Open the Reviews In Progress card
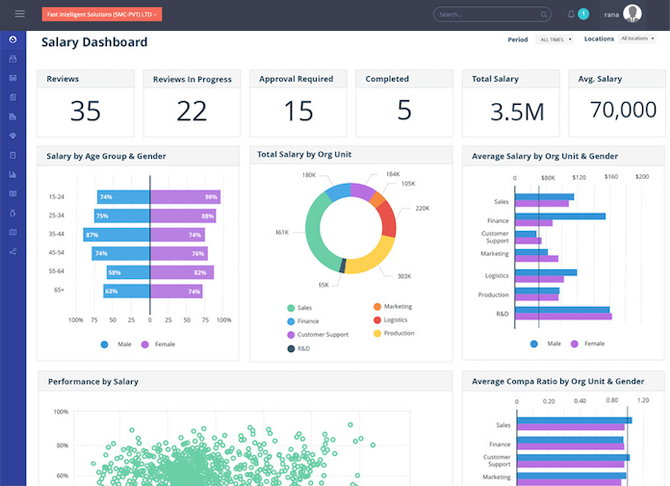This screenshot has width=670, height=486. point(191,103)
